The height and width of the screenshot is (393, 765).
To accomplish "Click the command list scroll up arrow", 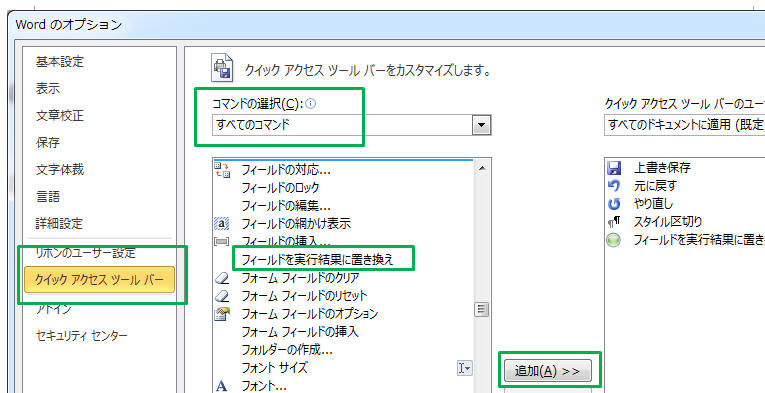I will [x=482, y=168].
